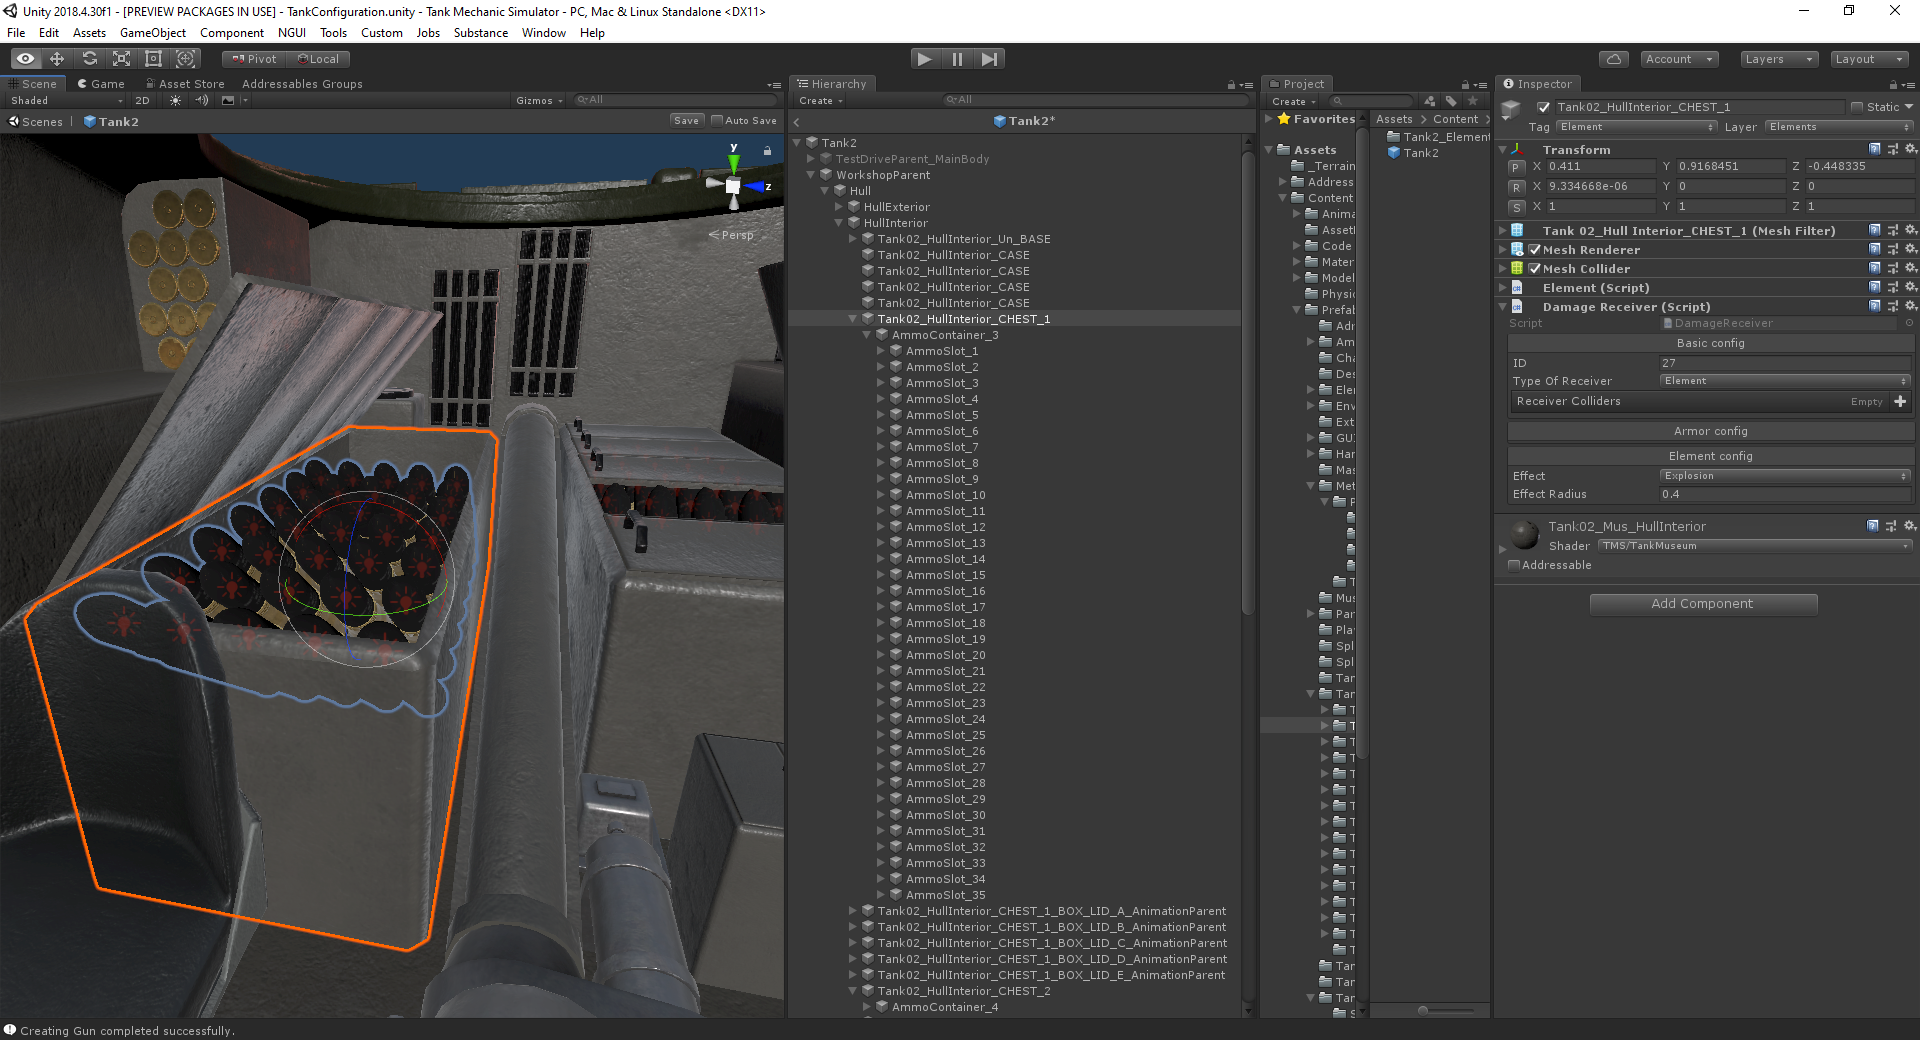Collapse the AmmoContainer_3 tree node
This screenshot has height=1040, width=1920.
(867, 335)
